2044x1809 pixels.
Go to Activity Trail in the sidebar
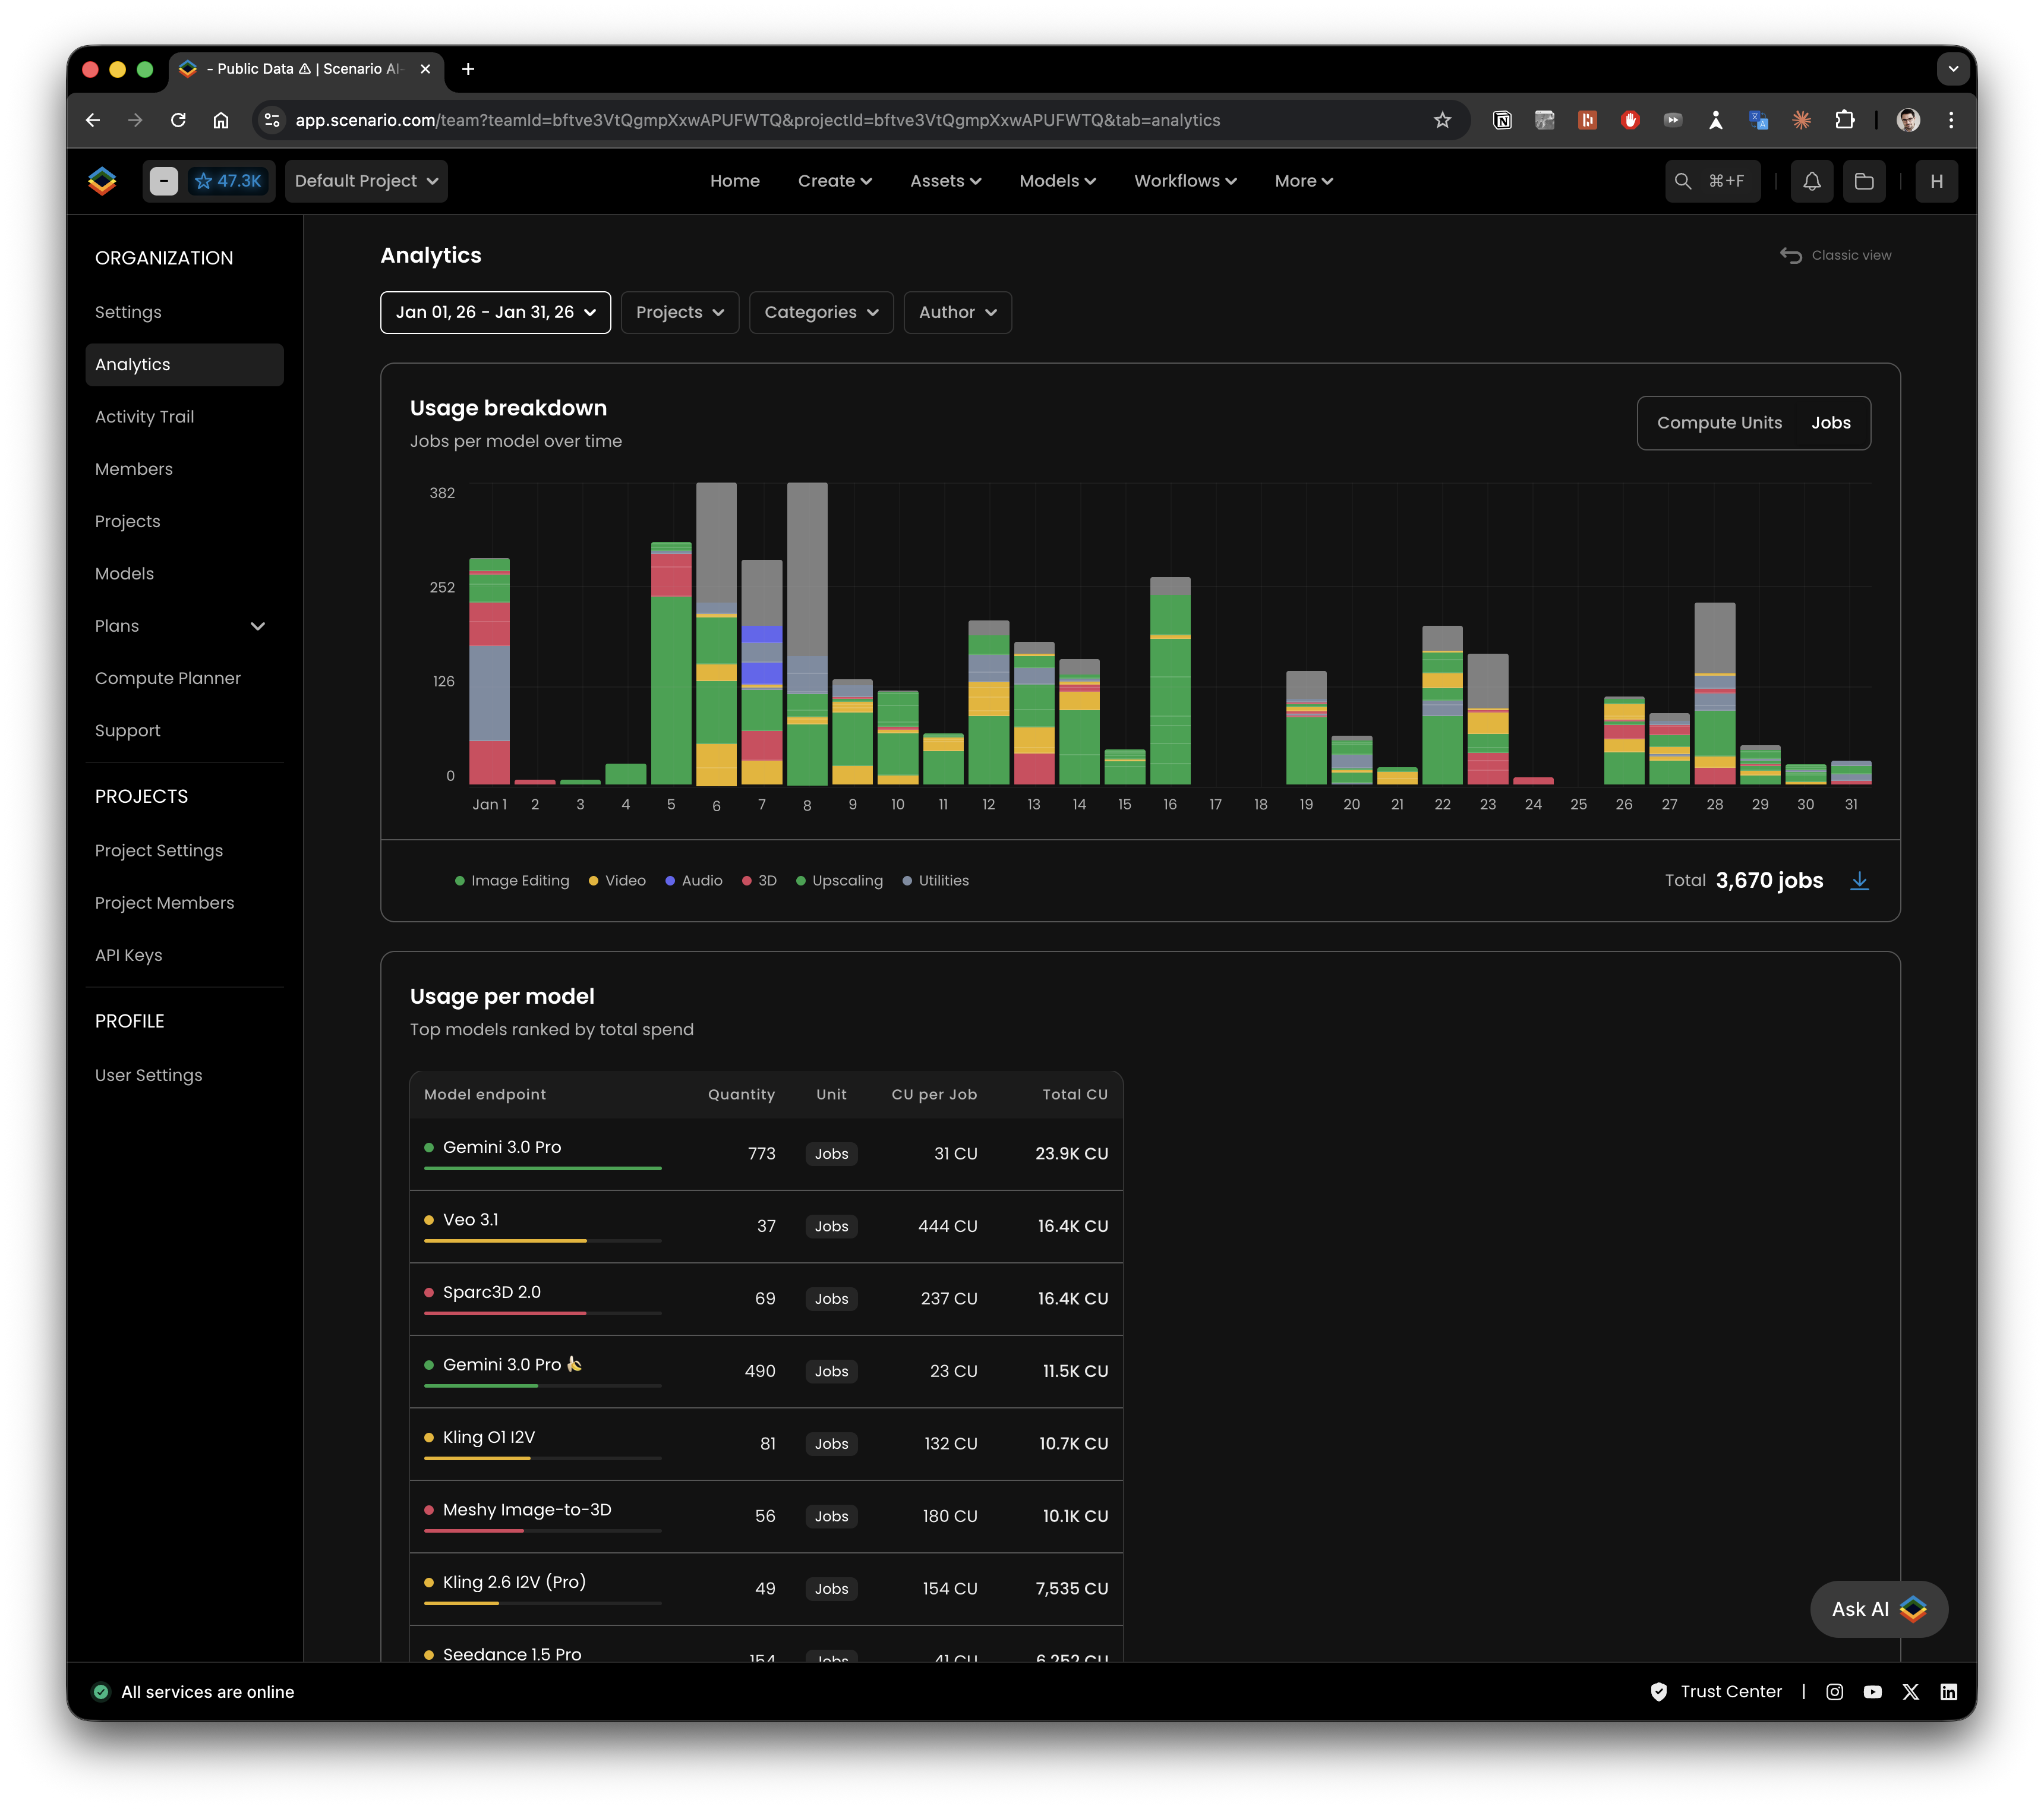pos(144,417)
